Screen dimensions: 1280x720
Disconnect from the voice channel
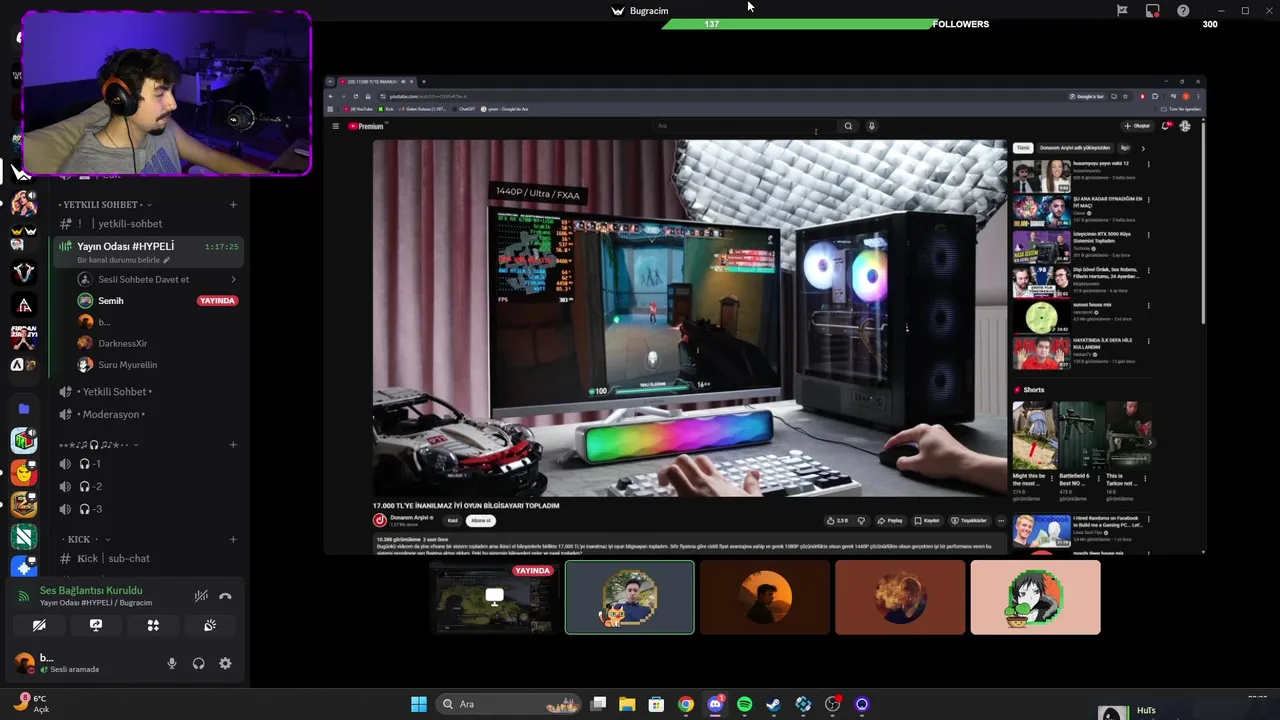(225, 596)
